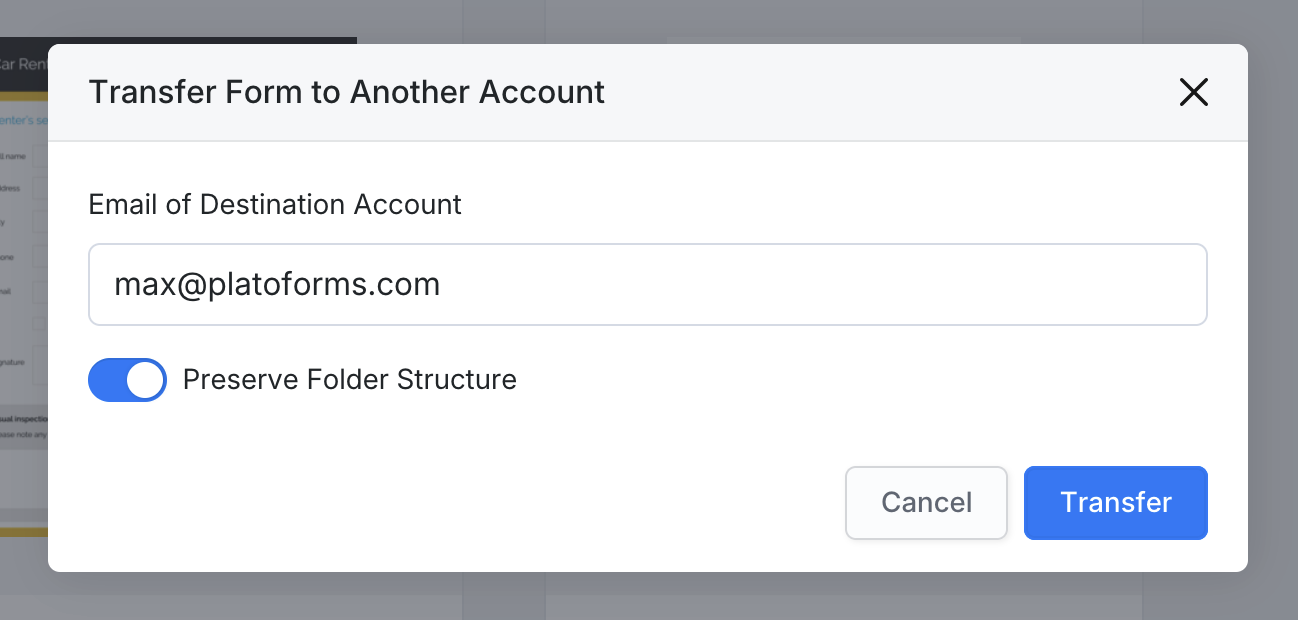Click the white knob of the folder toggle
Screen dimensions: 1298x620
[146, 380]
